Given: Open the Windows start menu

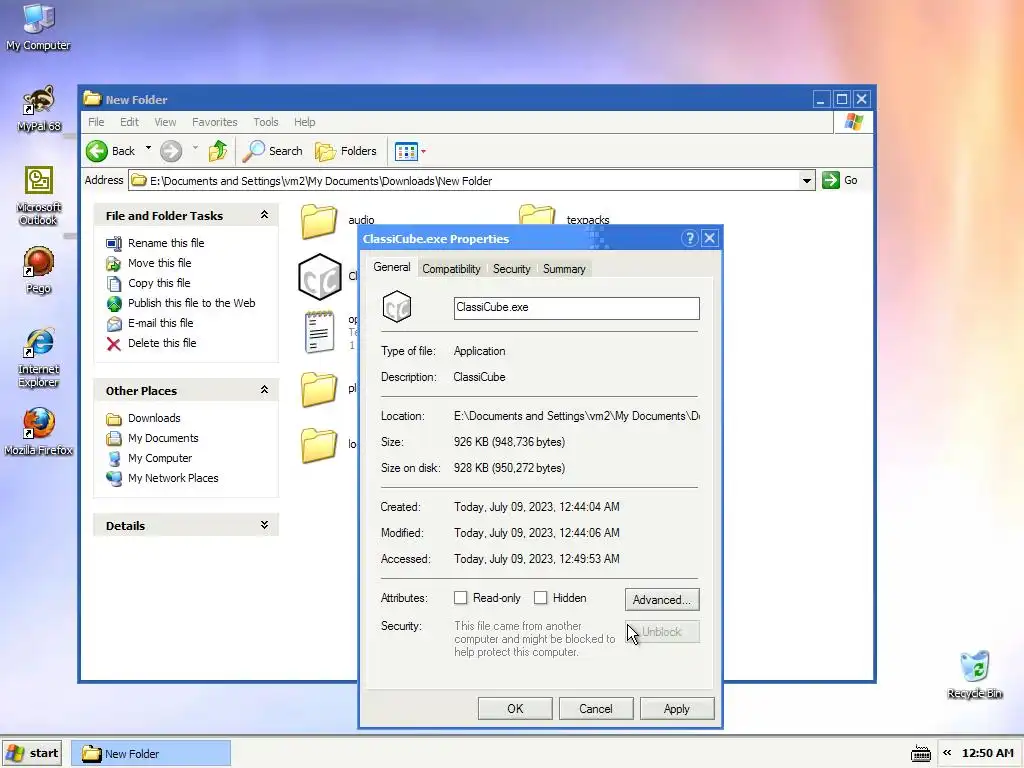Looking at the screenshot, I should [32, 753].
